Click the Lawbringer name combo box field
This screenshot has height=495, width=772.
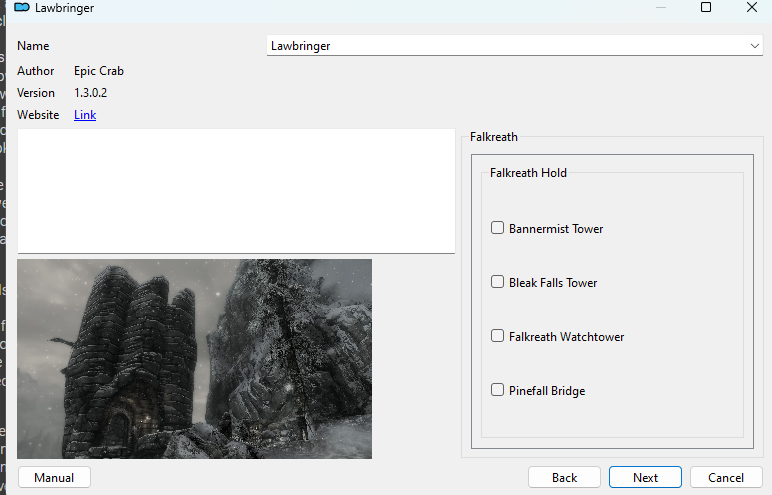(x=515, y=46)
